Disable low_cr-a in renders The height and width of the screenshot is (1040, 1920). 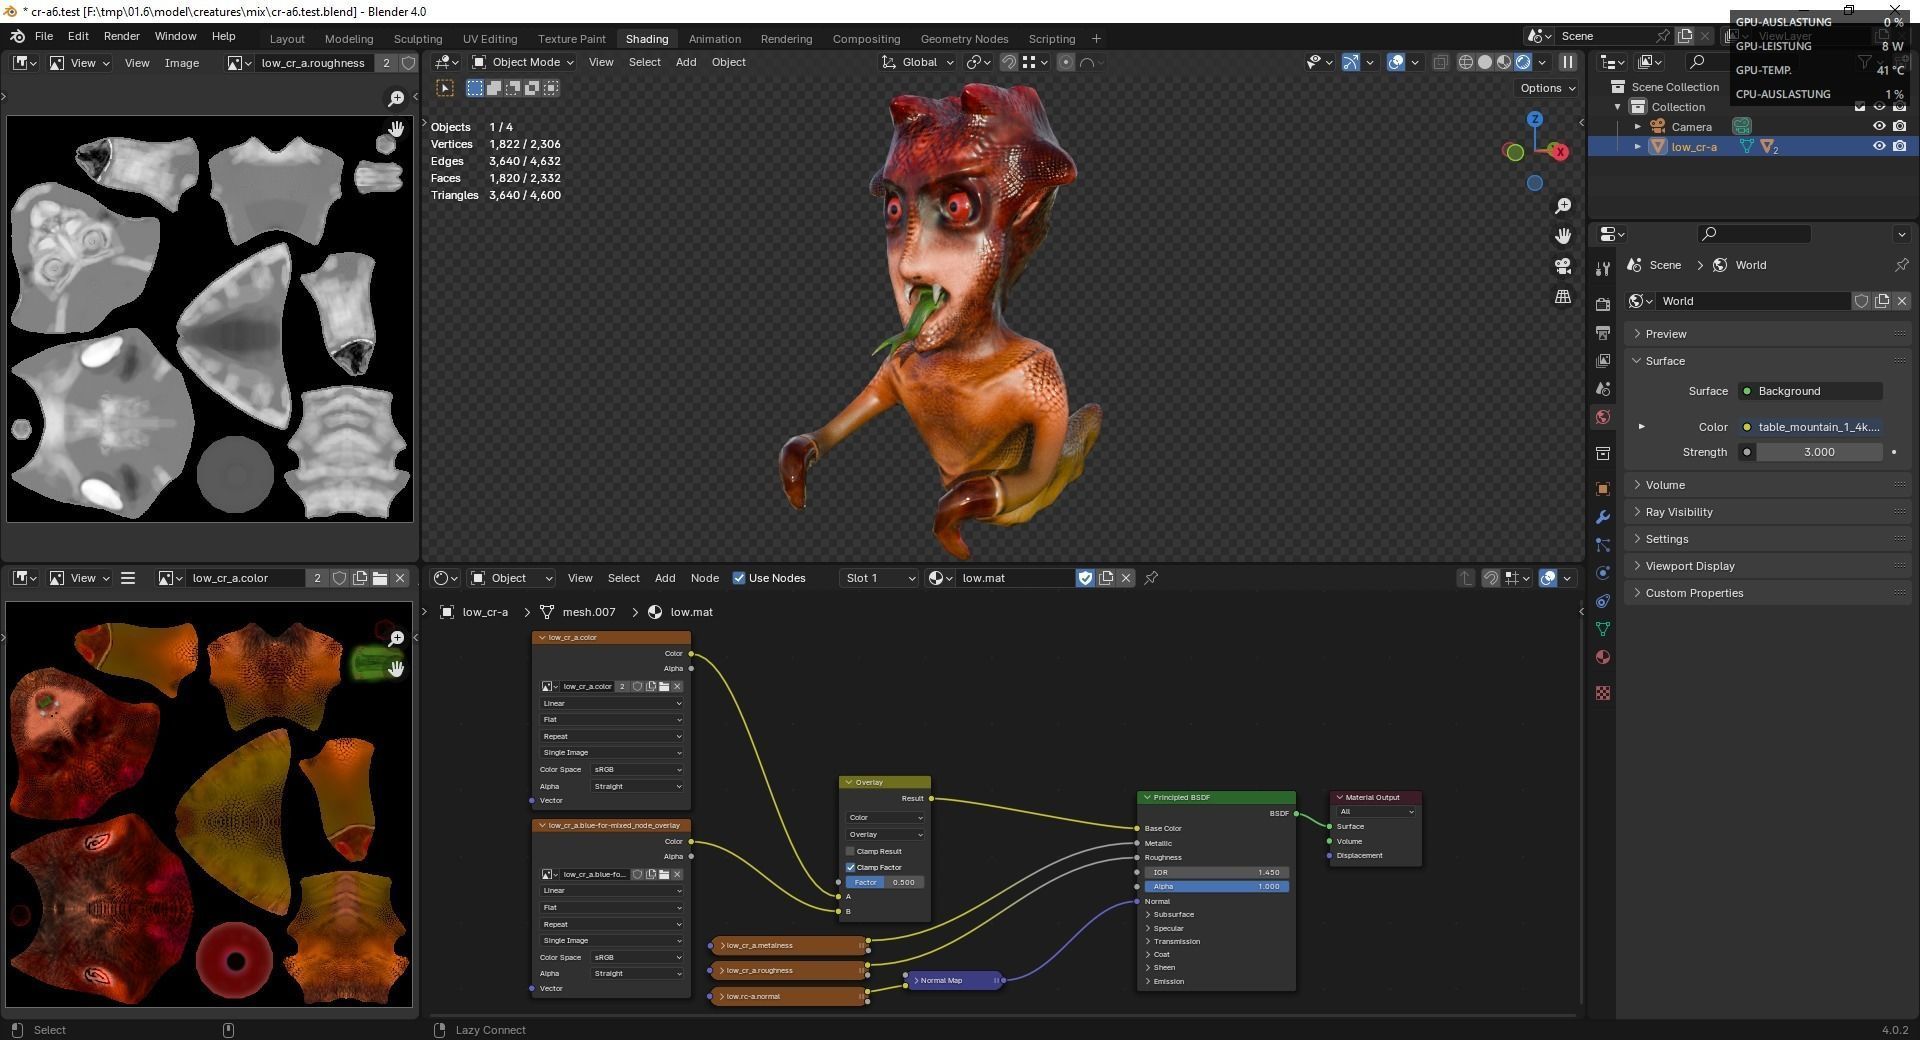click(1899, 146)
